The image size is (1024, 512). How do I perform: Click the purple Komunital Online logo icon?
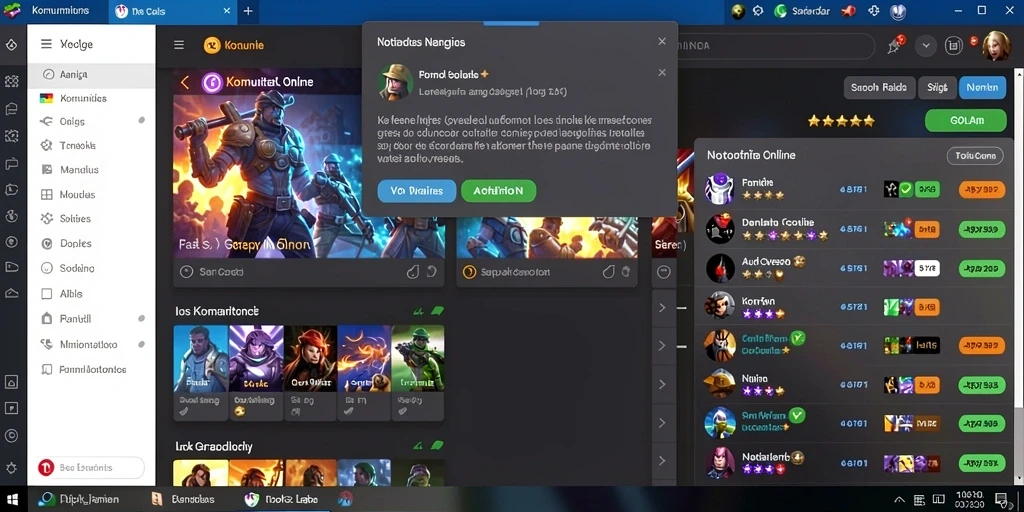[212, 82]
